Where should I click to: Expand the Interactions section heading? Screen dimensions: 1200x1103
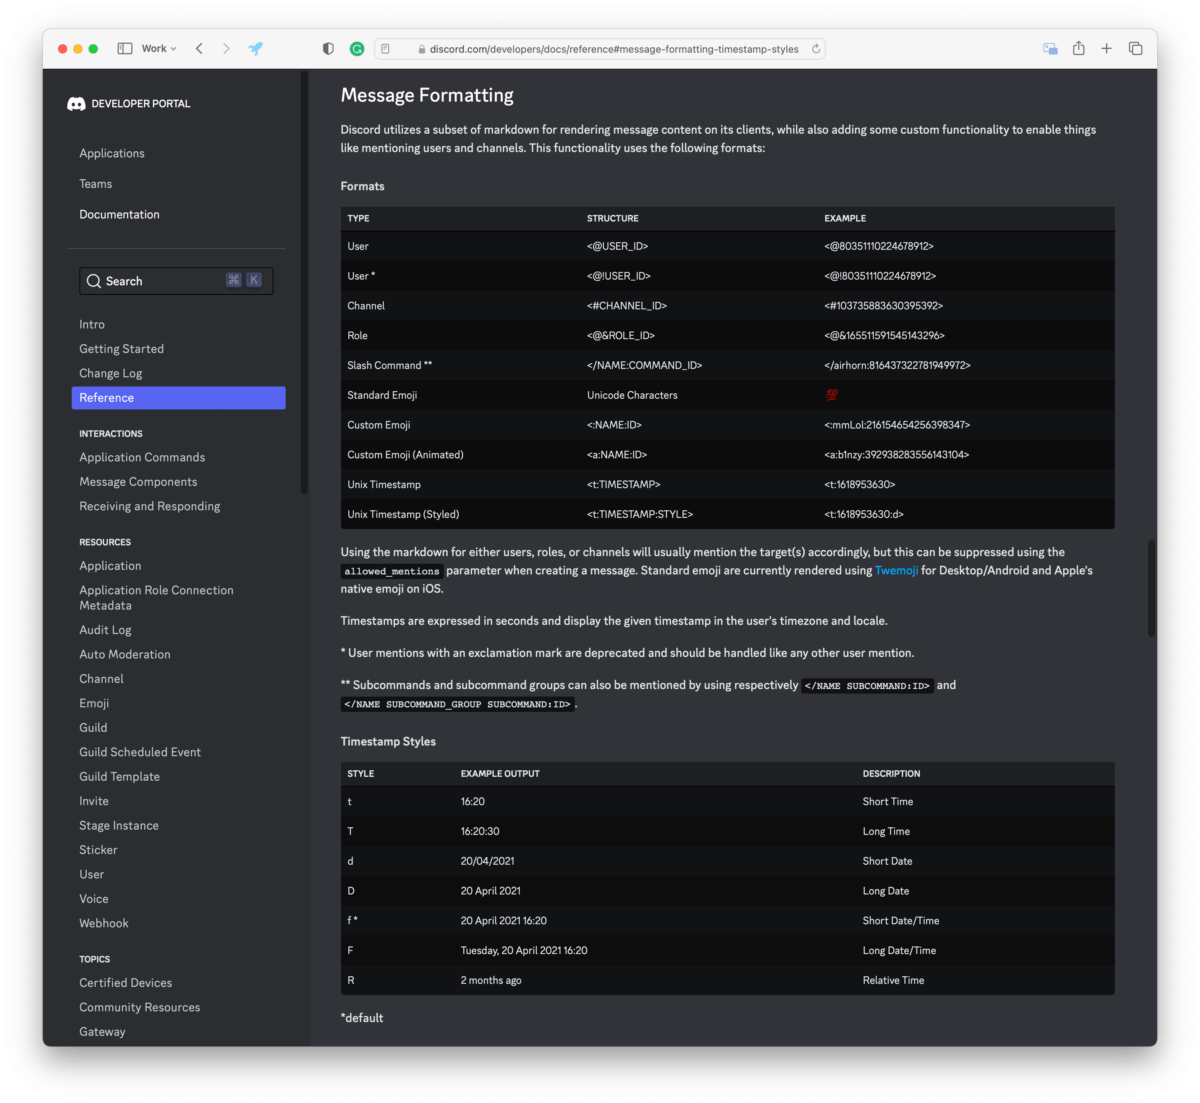click(x=110, y=433)
